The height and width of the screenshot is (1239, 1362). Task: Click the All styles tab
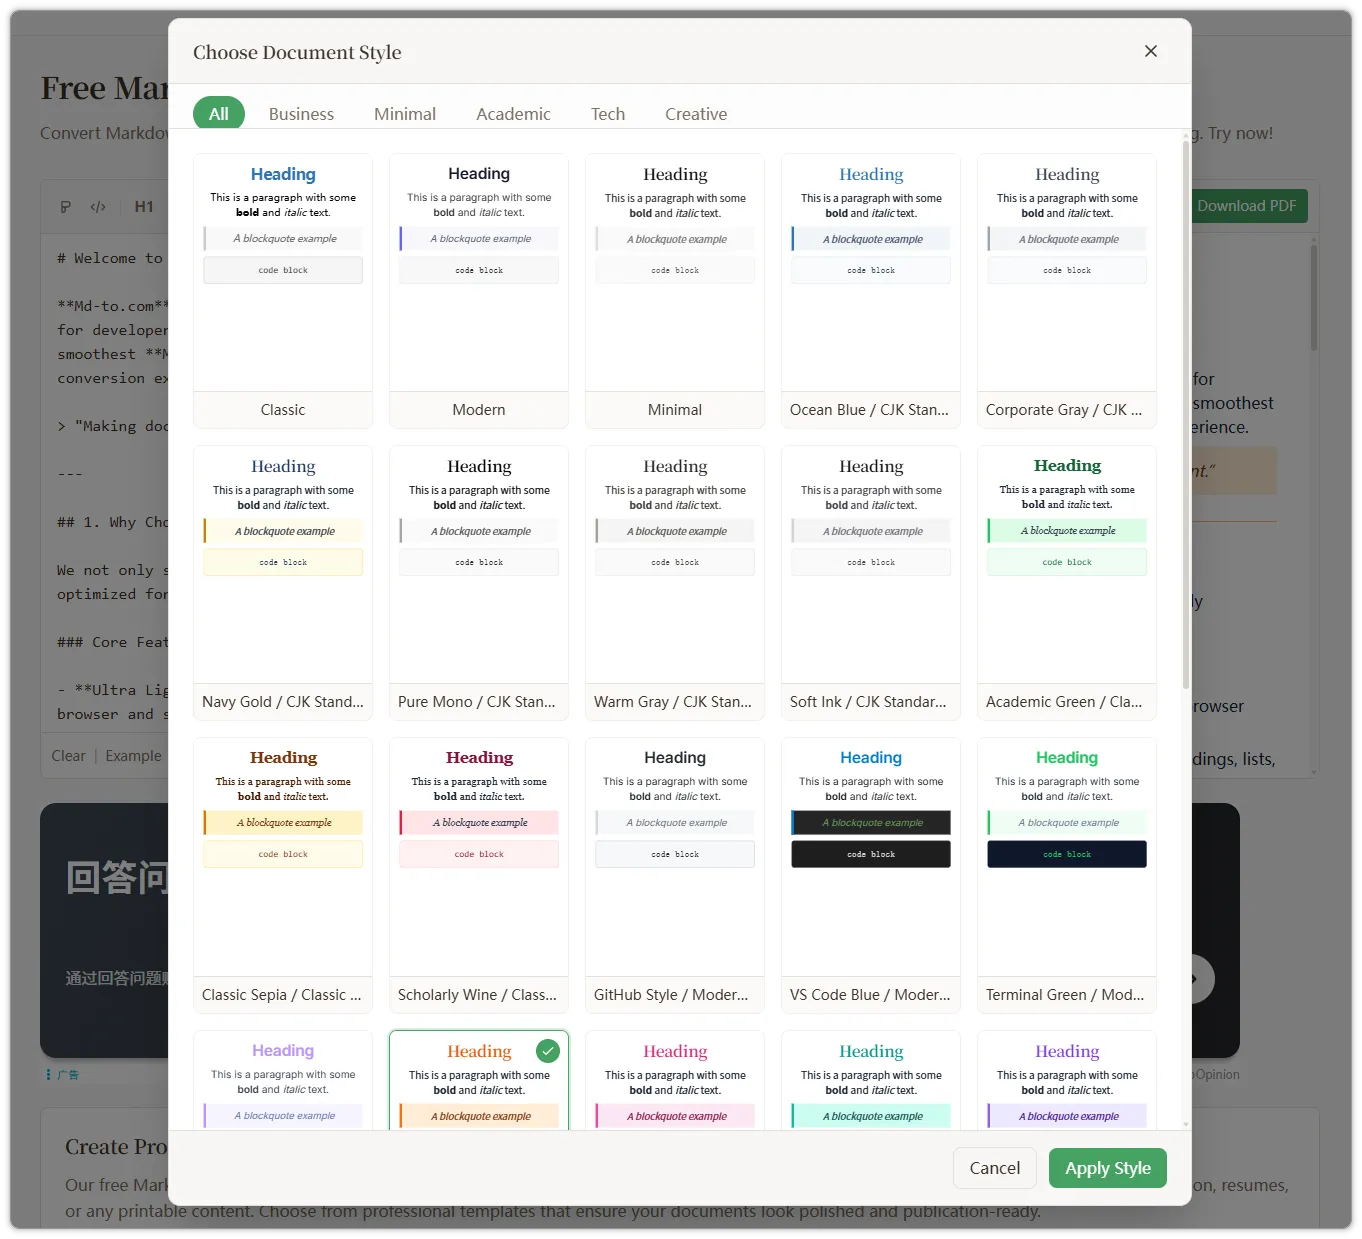tap(218, 114)
